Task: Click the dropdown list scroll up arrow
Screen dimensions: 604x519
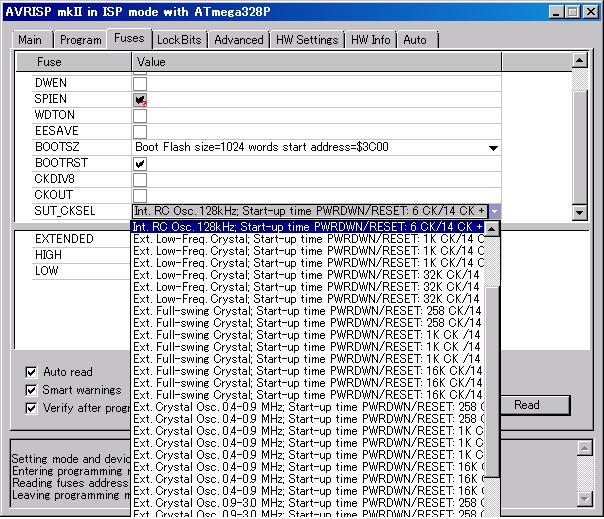Action: coord(492,229)
